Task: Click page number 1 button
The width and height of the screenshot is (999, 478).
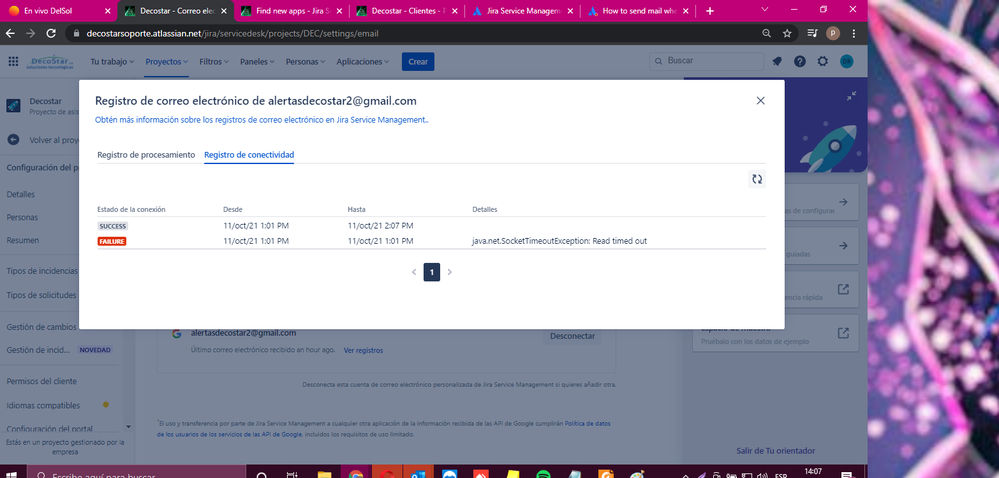Action: (x=431, y=272)
